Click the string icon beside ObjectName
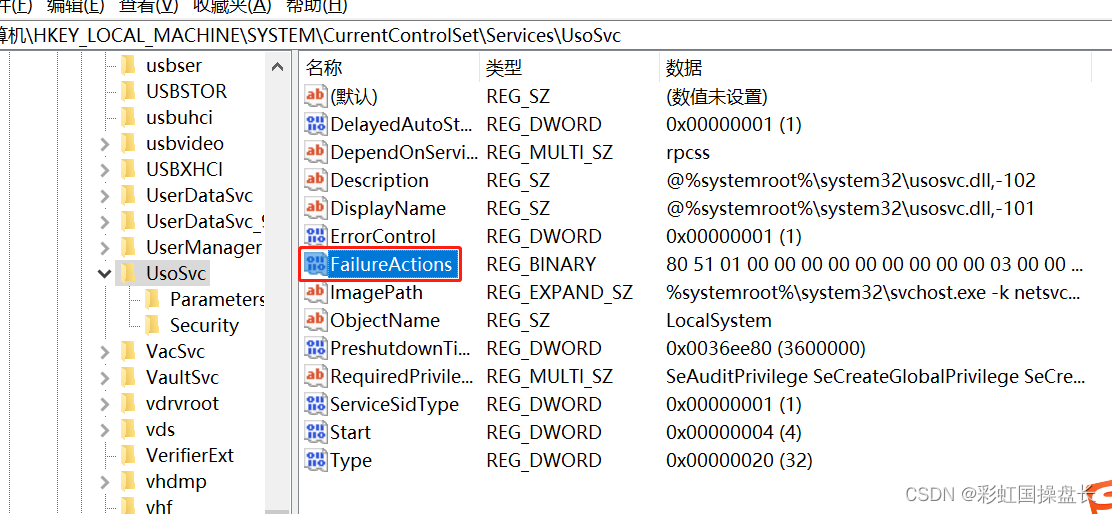 316,320
